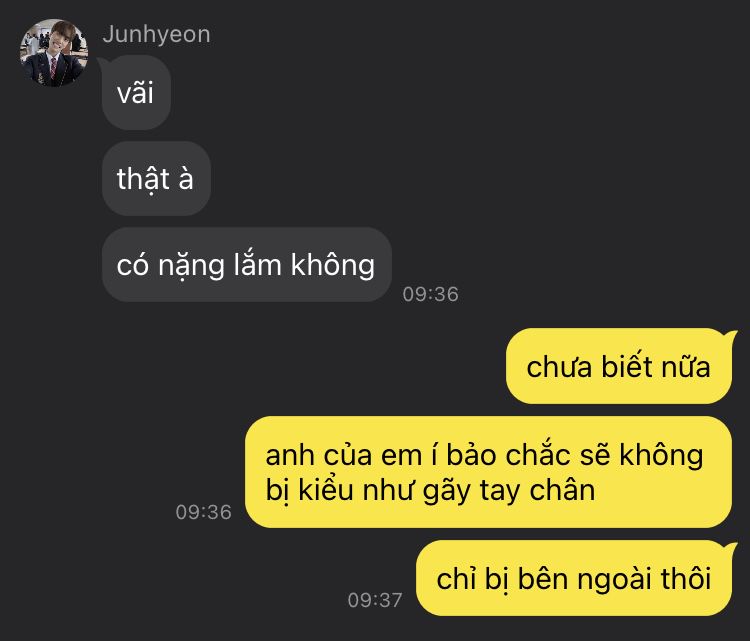Select the "chỉ bị bên ngoài thôi" message
The width and height of the screenshot is (750, 641).
574,578
